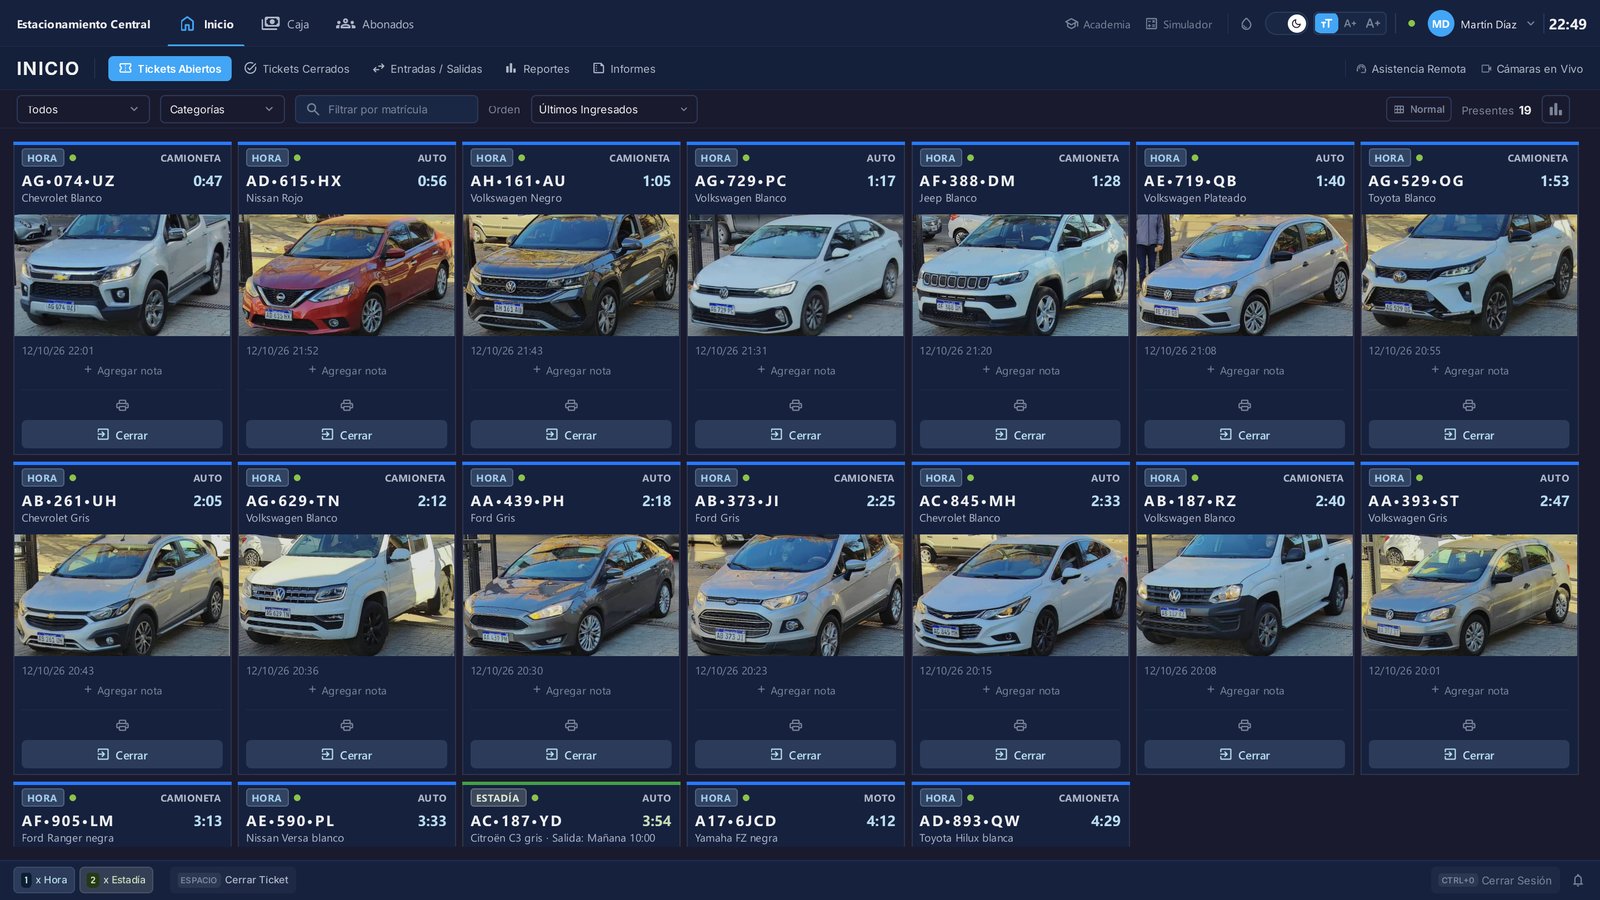
Task: Select the Tickets Abiertos tab
Action: tap(170, 68)
